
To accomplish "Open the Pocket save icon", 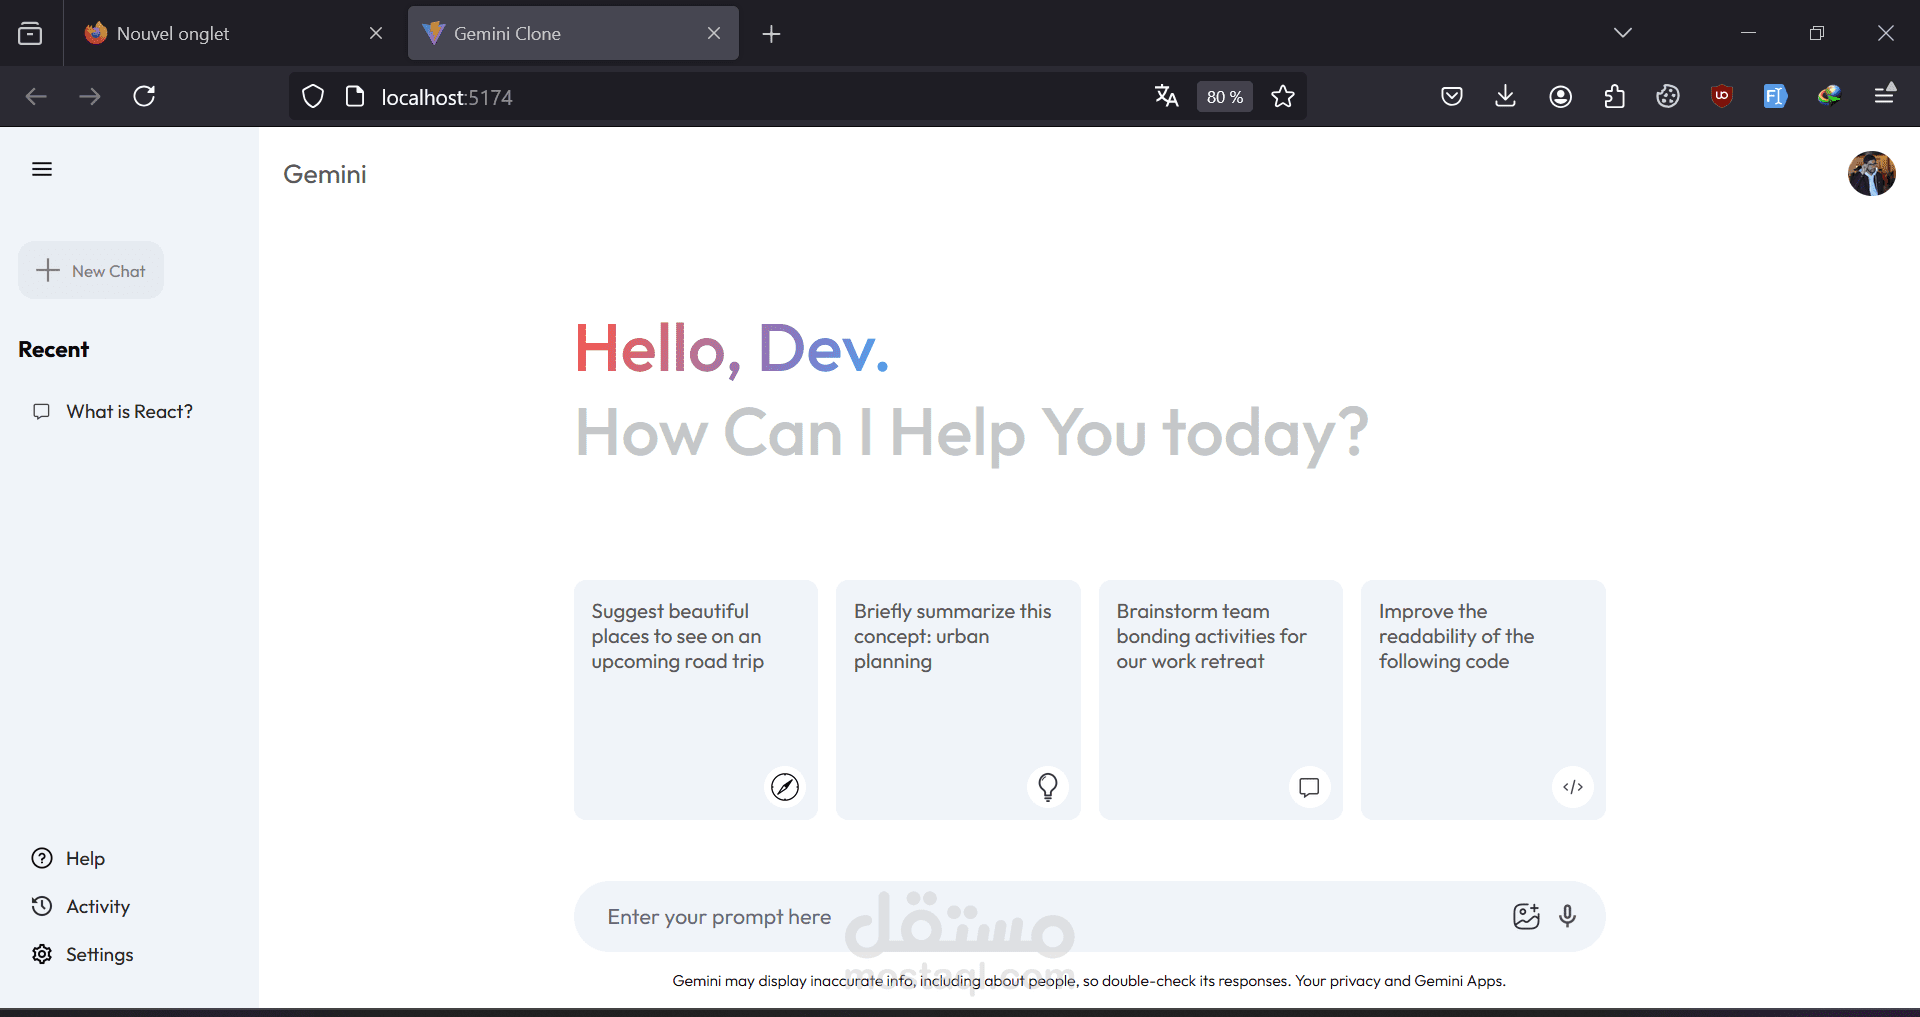I will click(x=1452, y=96).
